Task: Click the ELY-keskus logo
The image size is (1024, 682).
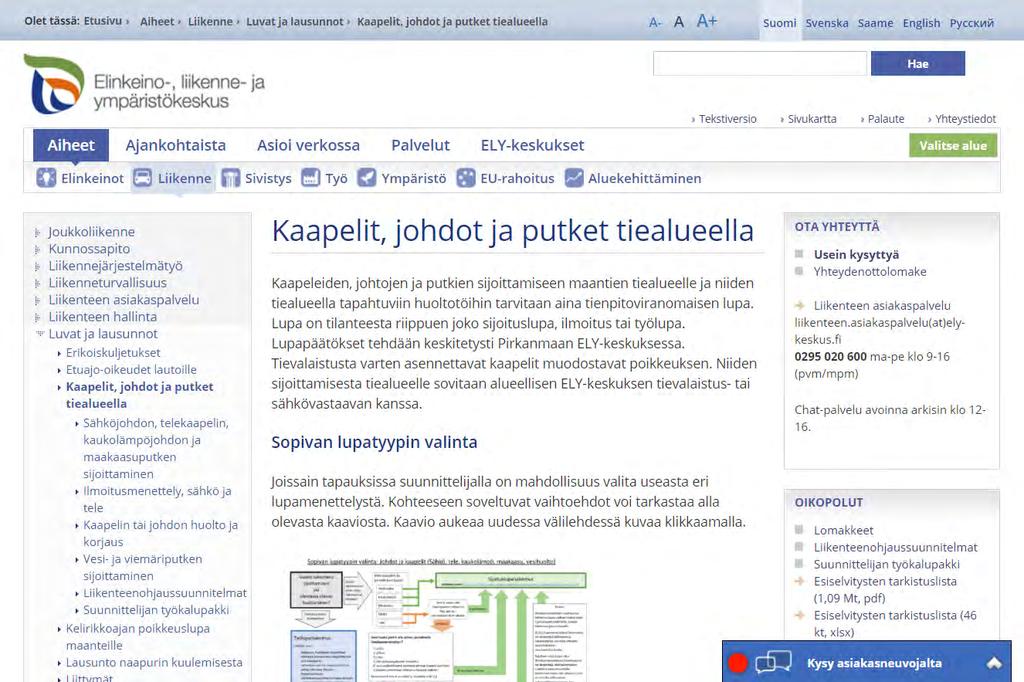Action: tap(144, 85)
